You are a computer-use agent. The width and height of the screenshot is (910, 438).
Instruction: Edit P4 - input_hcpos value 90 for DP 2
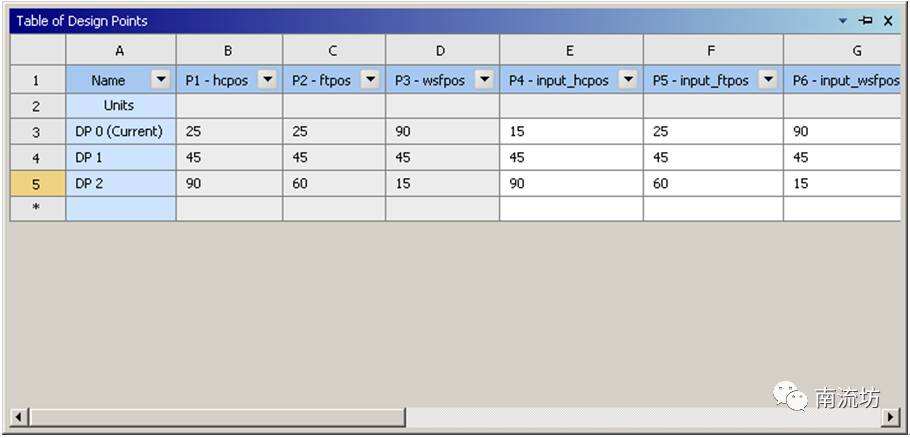pos(571,184)
